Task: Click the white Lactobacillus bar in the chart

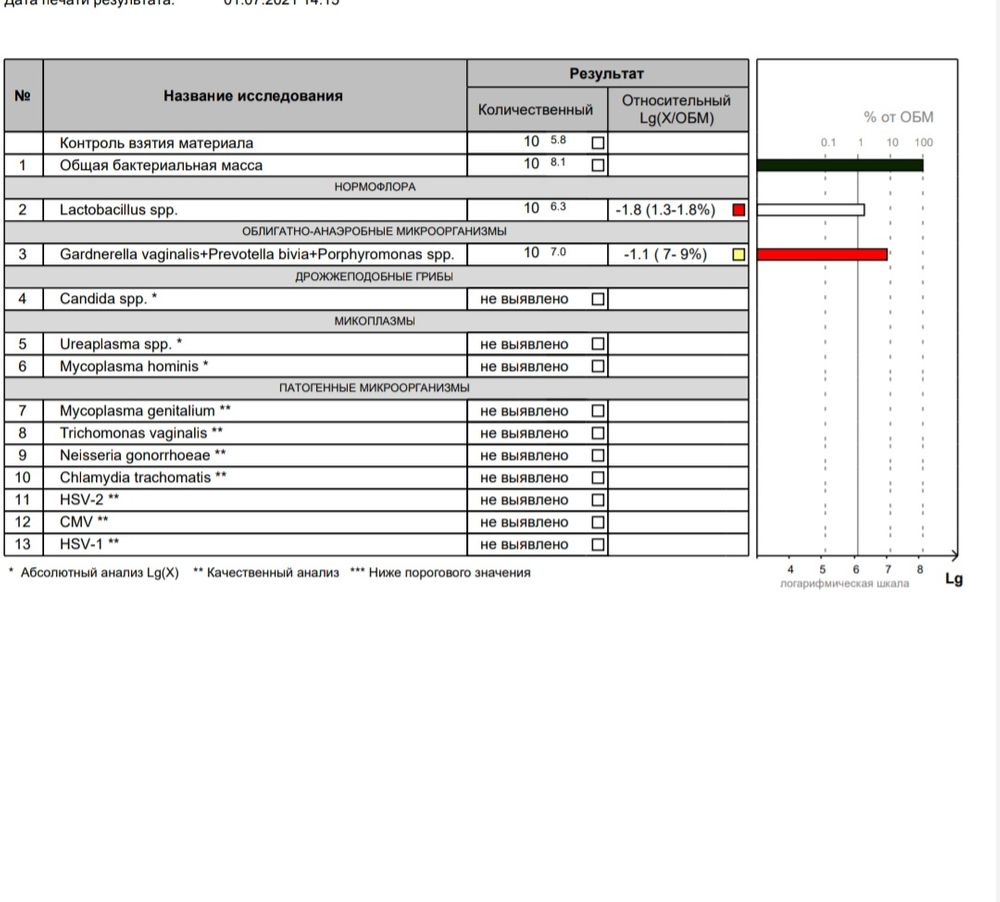Action: click(811, 210)
